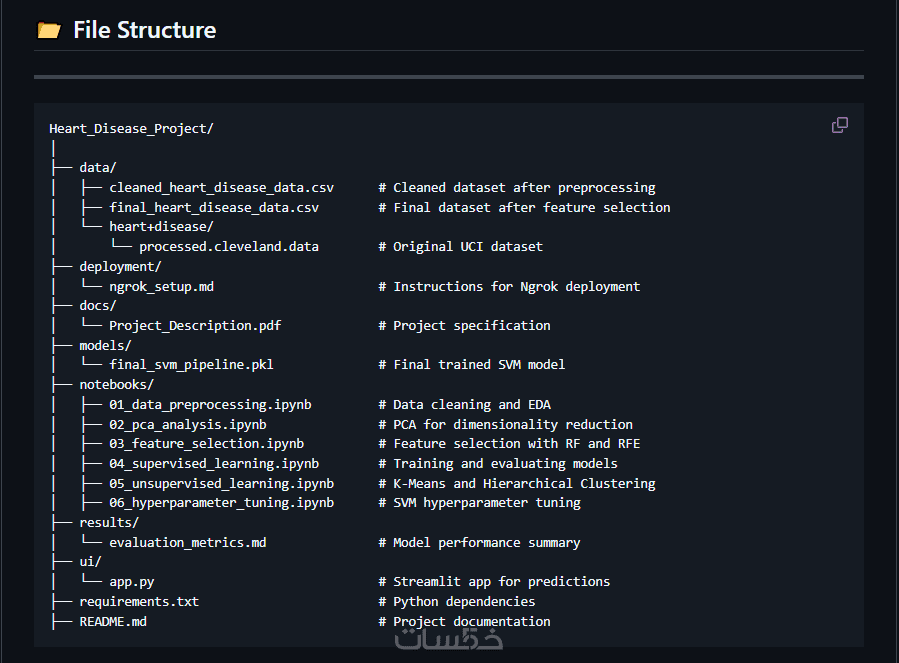Select 04_supervised_learning.ipynb notebook name

pos(214,463)
